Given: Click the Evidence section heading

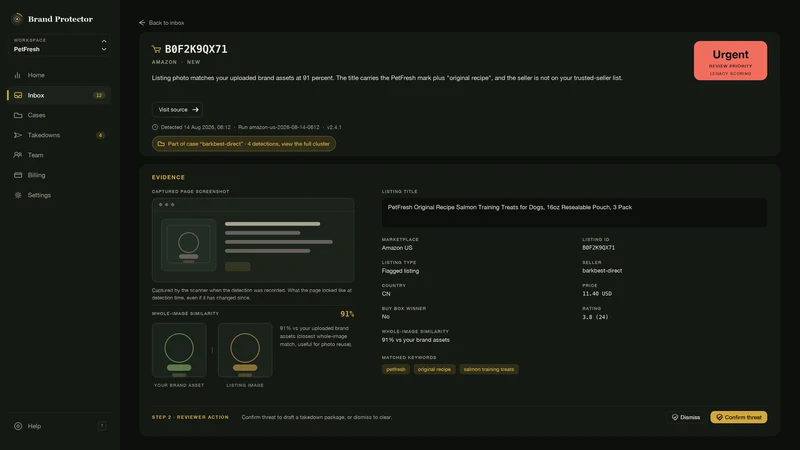Looking at the screenshot, I should click(x=168, y=178).
